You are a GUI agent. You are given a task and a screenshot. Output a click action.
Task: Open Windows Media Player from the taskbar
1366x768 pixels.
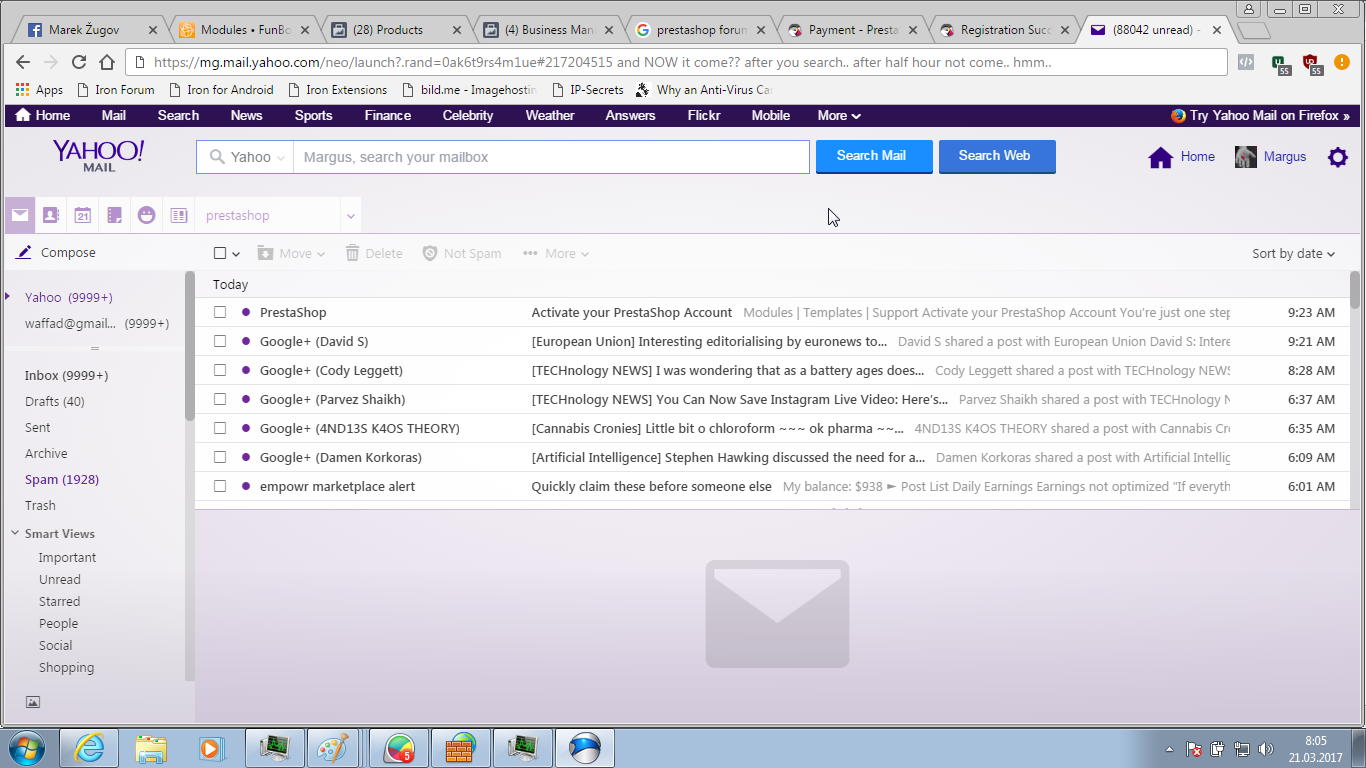(x=210, y=748)
